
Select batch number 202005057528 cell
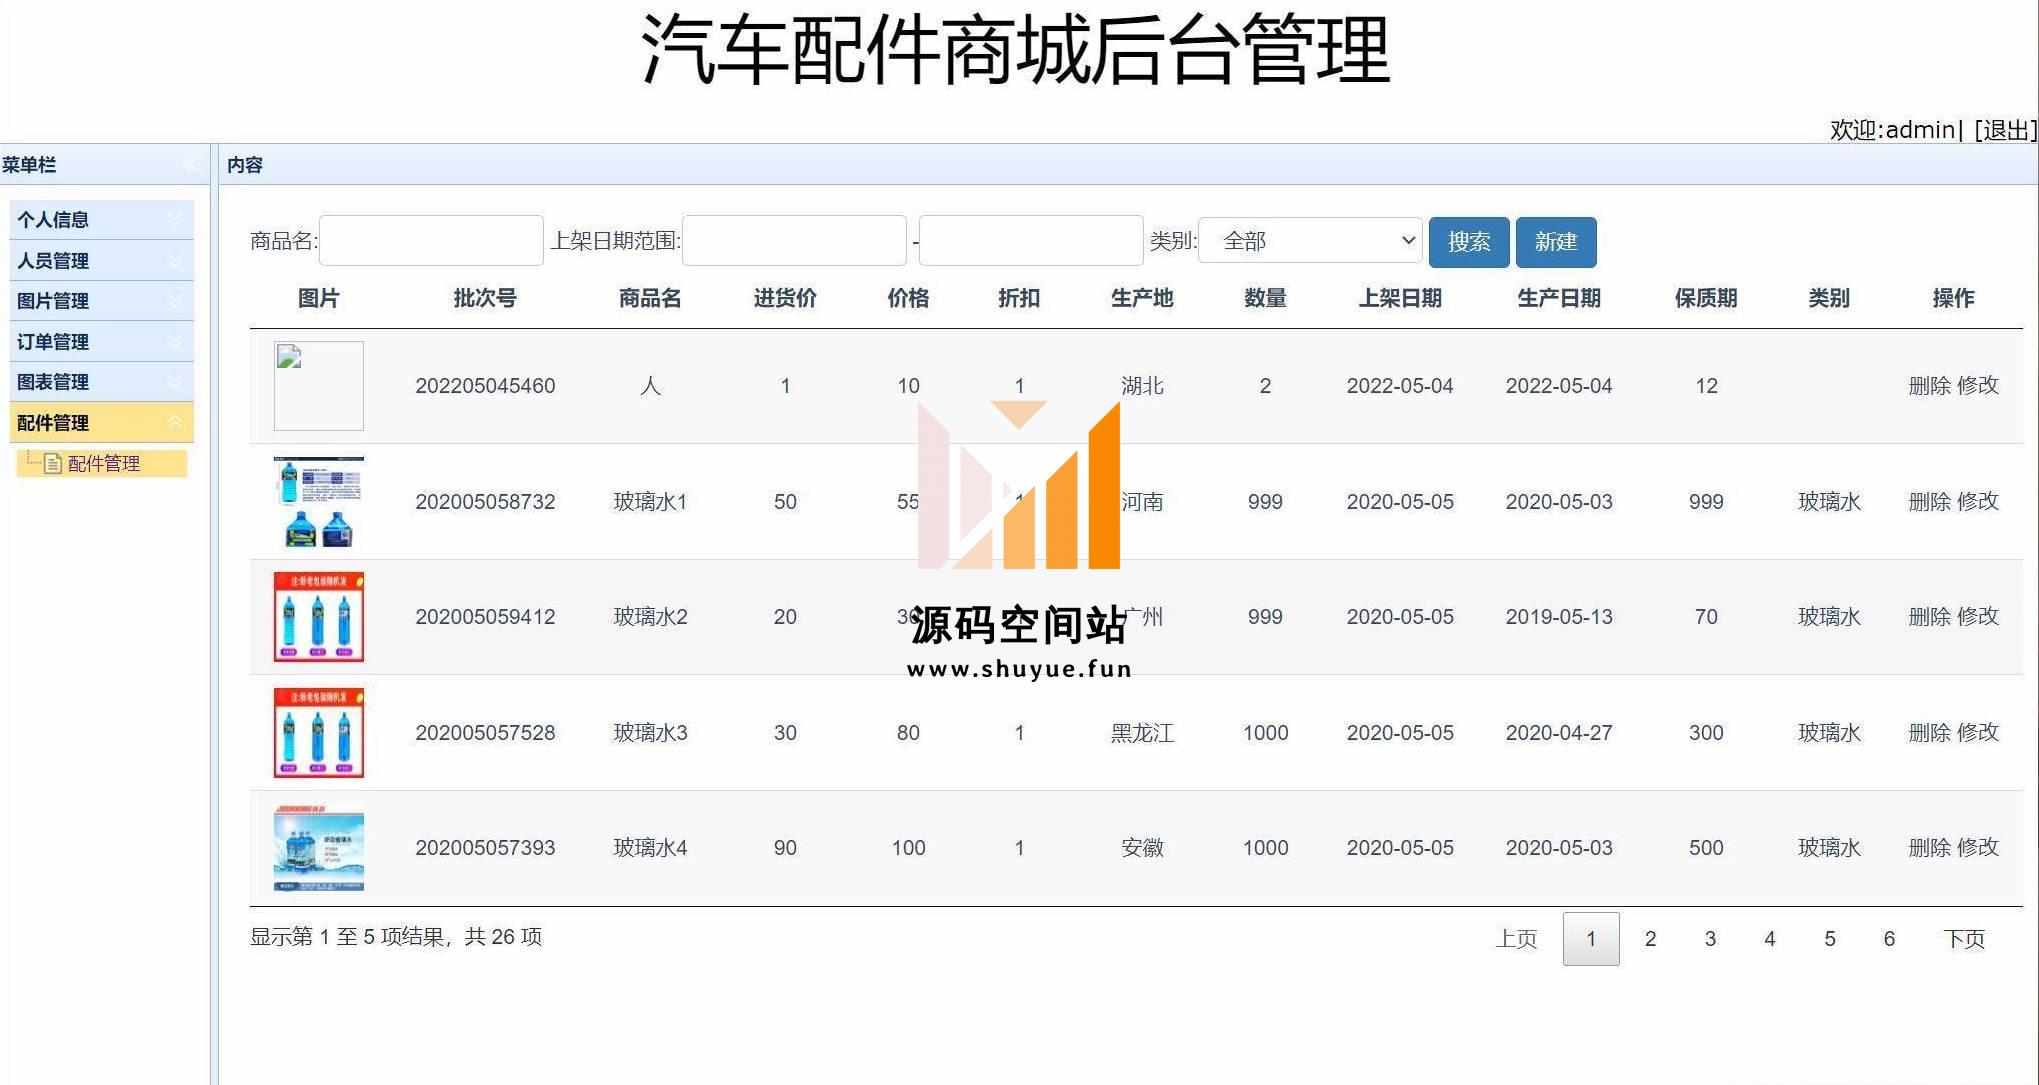coord(485,733)
